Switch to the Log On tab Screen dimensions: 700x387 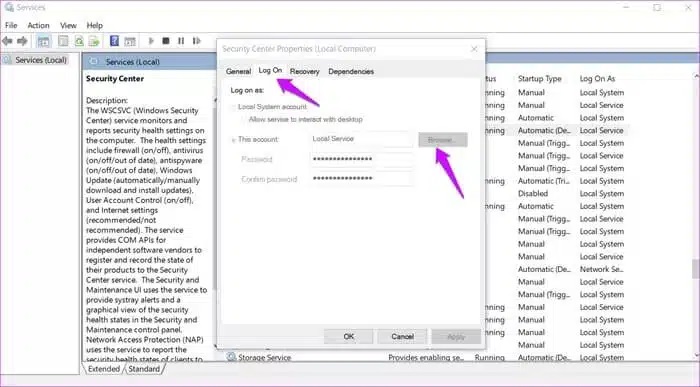[x=270, y=71]
